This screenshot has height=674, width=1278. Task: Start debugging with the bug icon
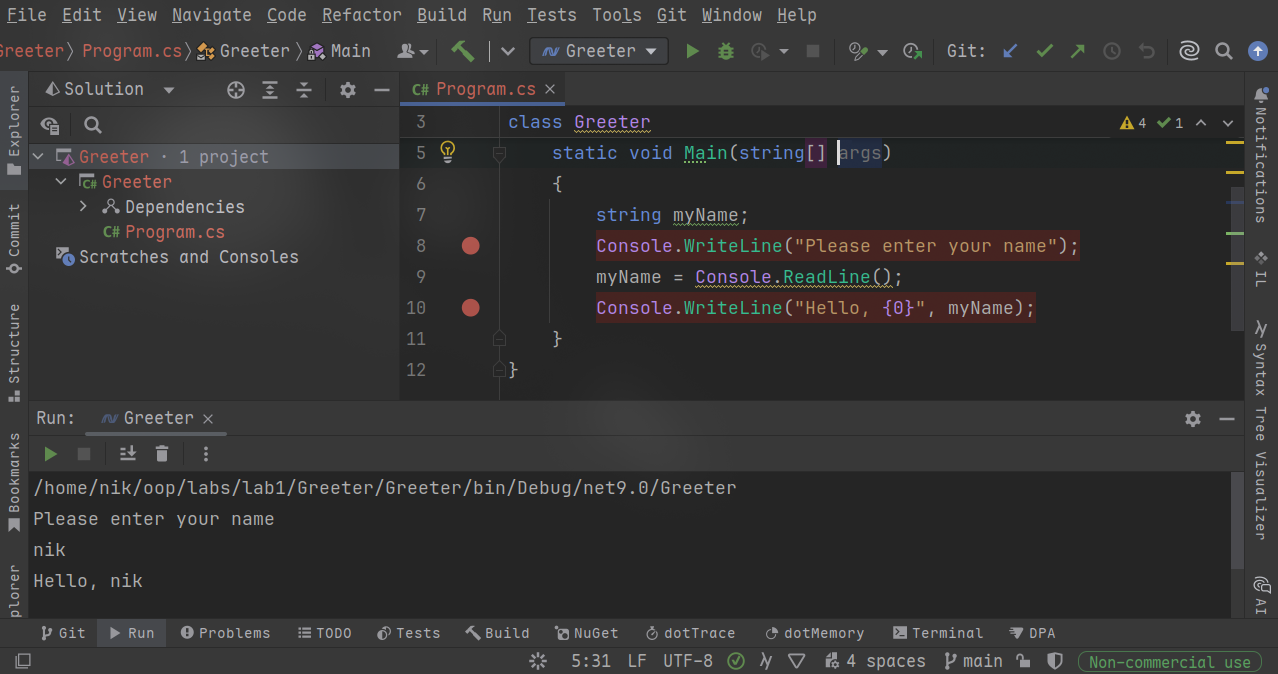point(726,51)
